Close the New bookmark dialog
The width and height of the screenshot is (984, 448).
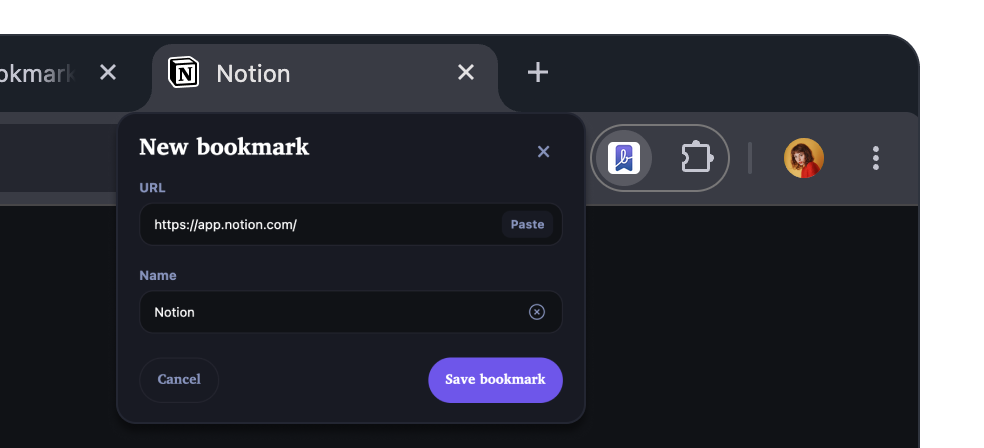click(543, 152)
